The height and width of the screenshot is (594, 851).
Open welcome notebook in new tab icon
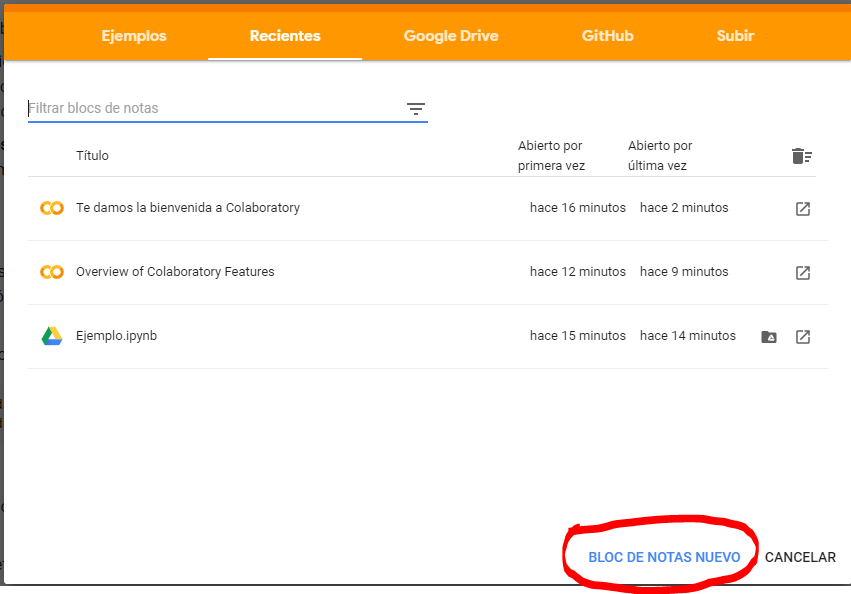(802, 209)
